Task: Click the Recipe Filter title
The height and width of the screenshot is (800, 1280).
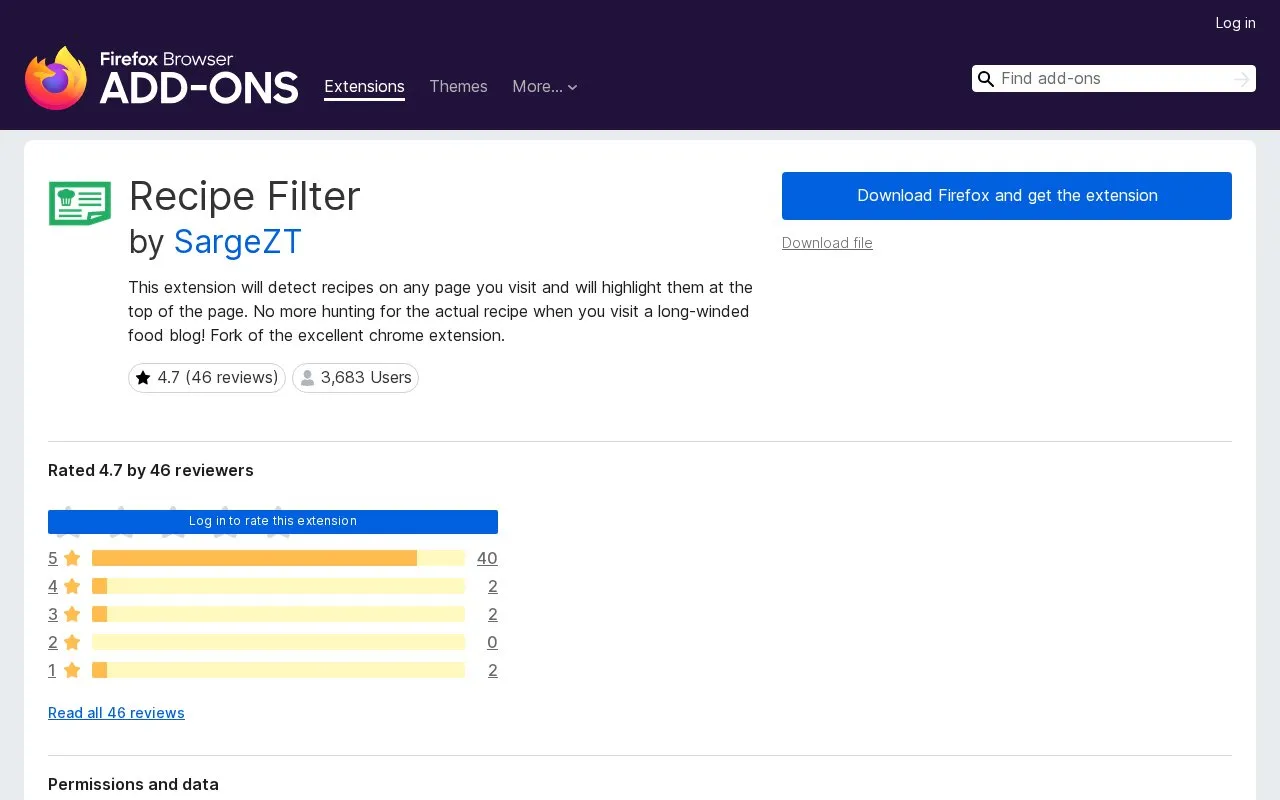Action: [244, 196]
